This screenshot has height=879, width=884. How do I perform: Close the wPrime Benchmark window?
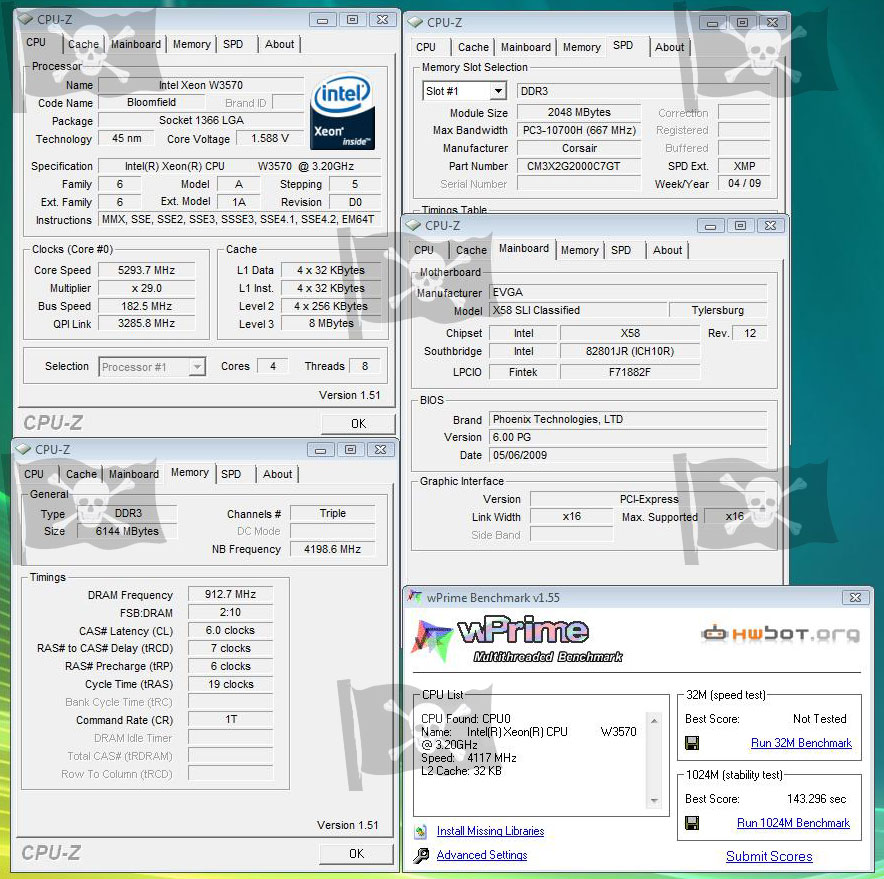tap(855, 598)
